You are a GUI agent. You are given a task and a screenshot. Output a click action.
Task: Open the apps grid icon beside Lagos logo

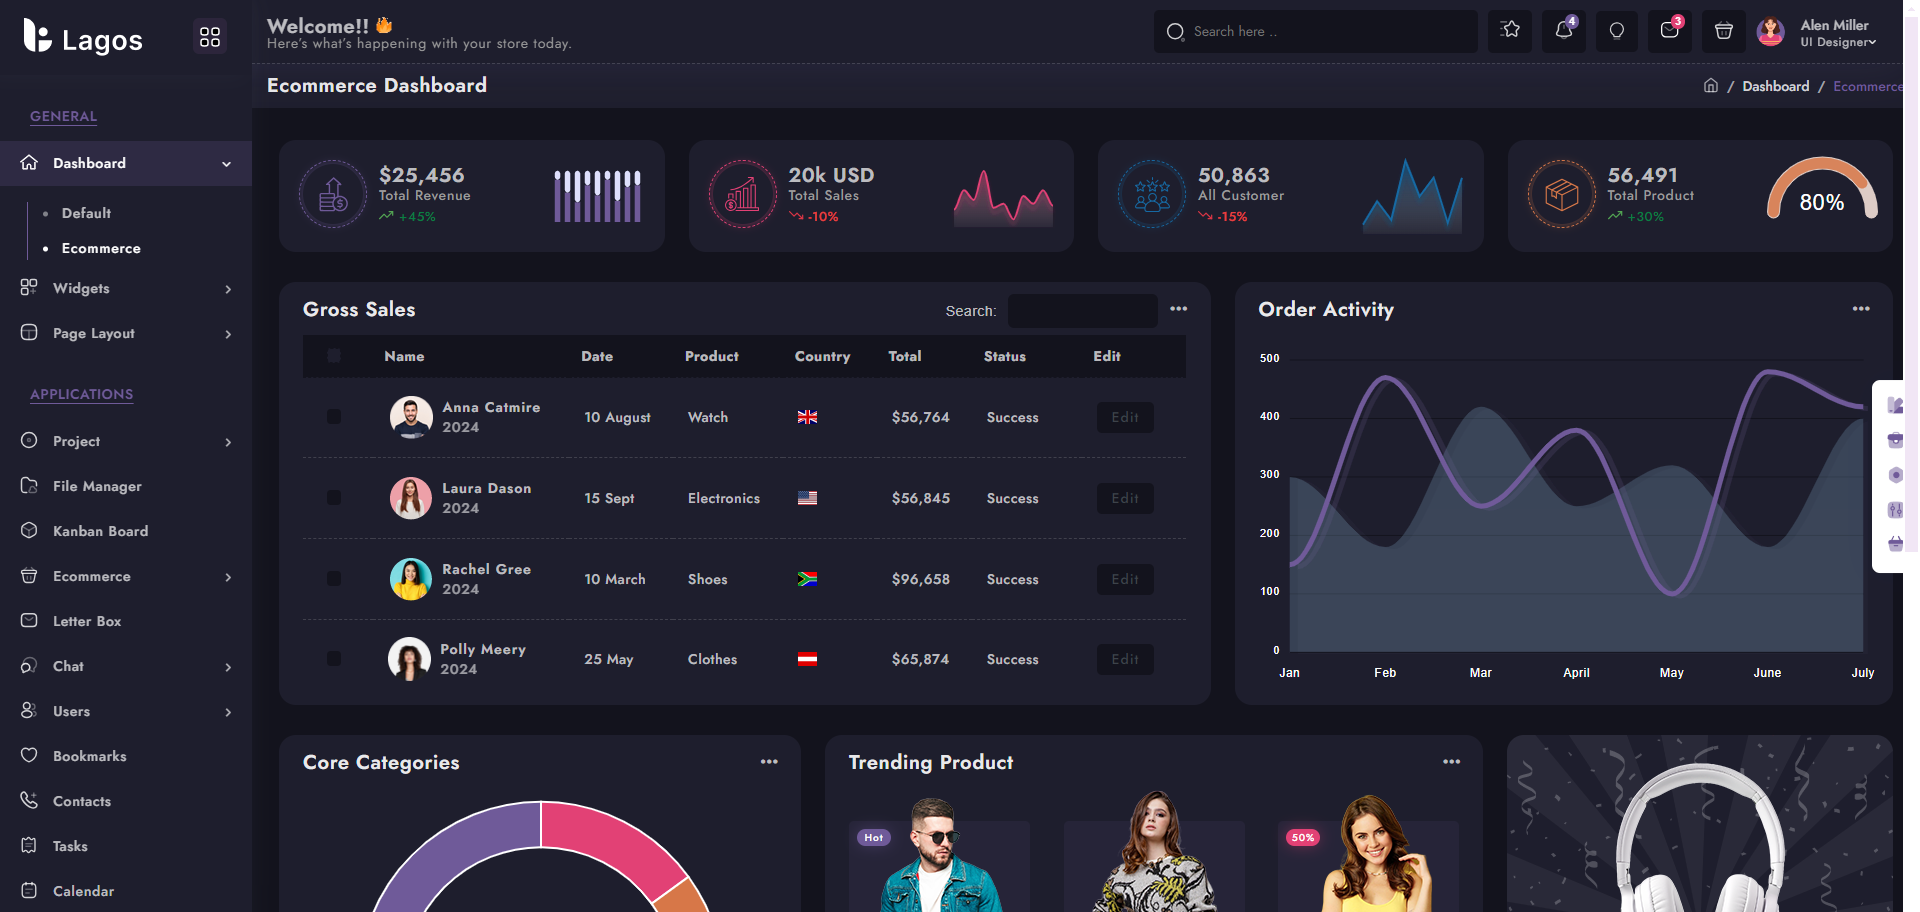(x=209, y=35)
